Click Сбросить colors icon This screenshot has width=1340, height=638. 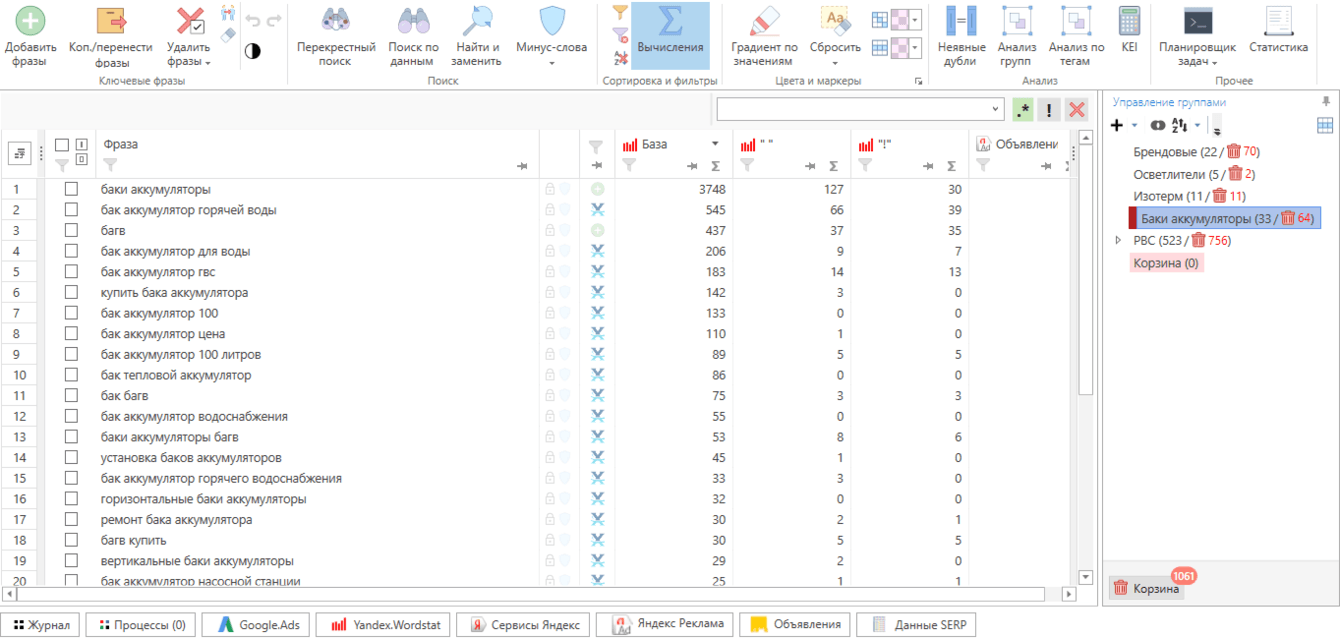pyautogui.click(x=835, y=20)
